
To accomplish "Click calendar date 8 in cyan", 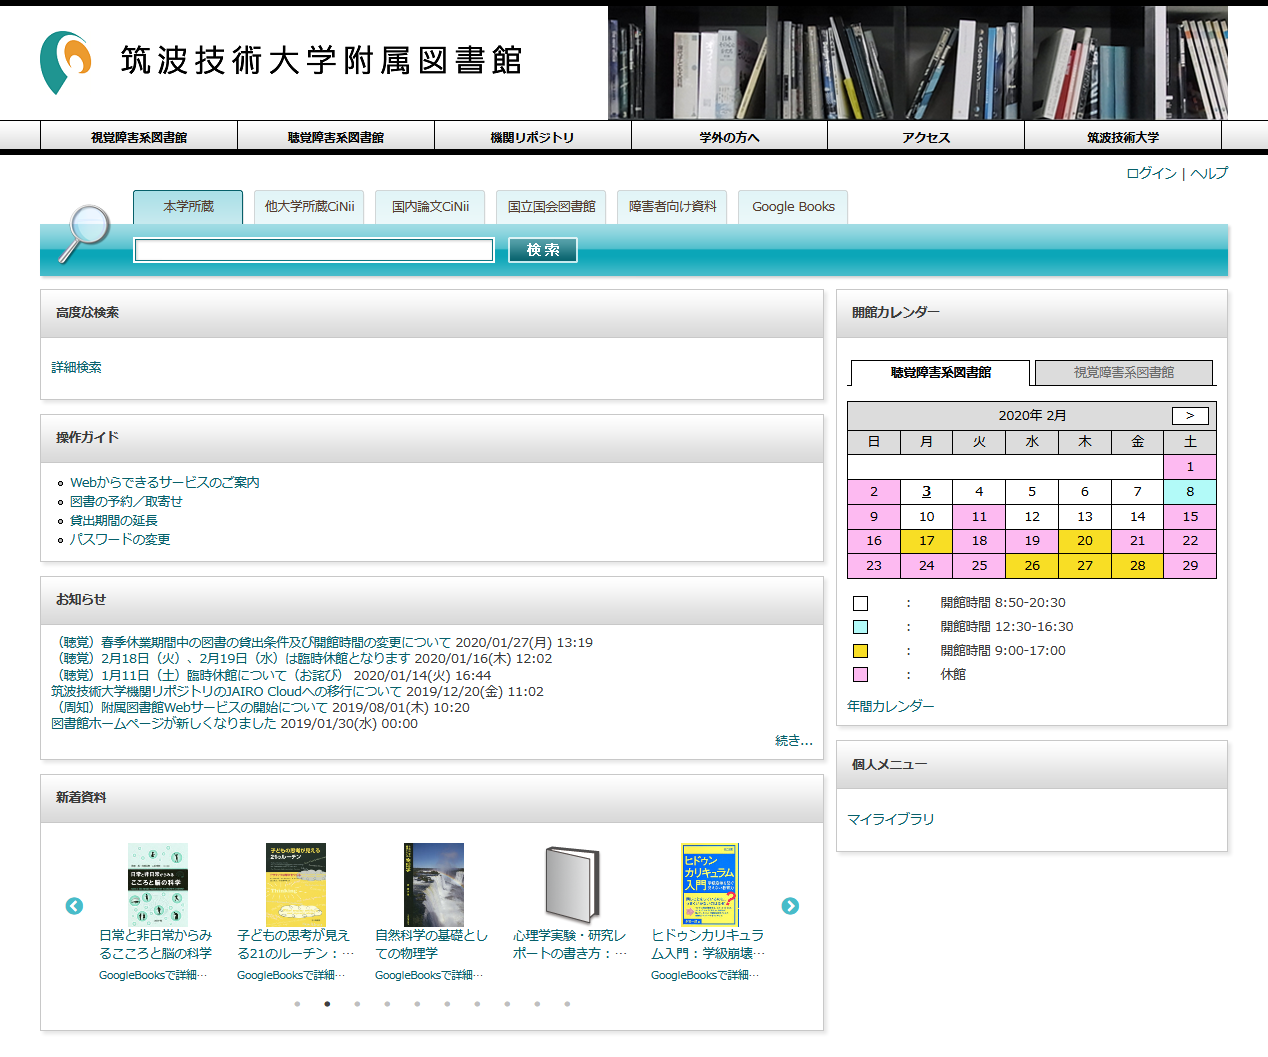I will click(1190, 491).
